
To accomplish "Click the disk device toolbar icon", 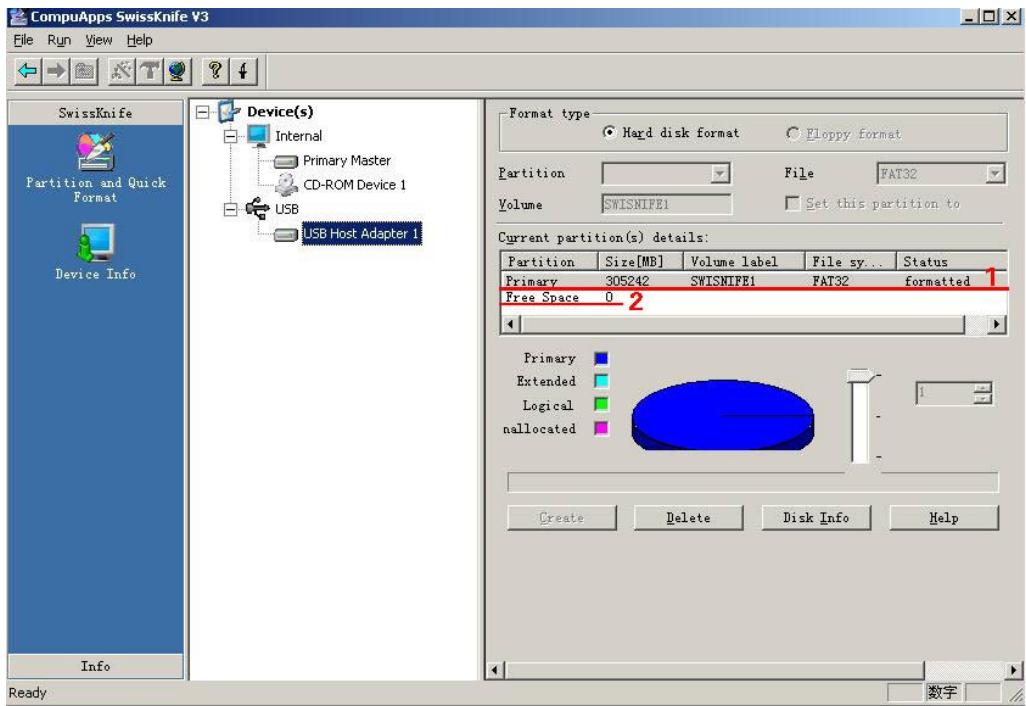I will [84, 71].
